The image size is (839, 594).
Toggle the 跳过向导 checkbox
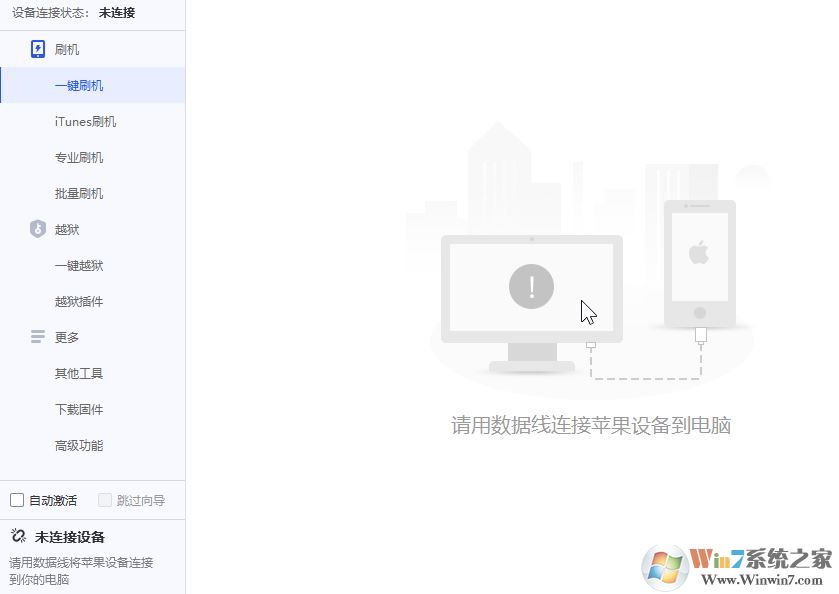(x=104, y=499)
